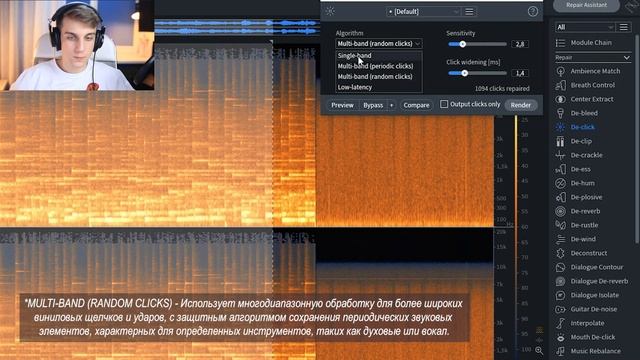640x360 pixels.
Task: Open the Ambience Match module icon
Action: point(560,71)
